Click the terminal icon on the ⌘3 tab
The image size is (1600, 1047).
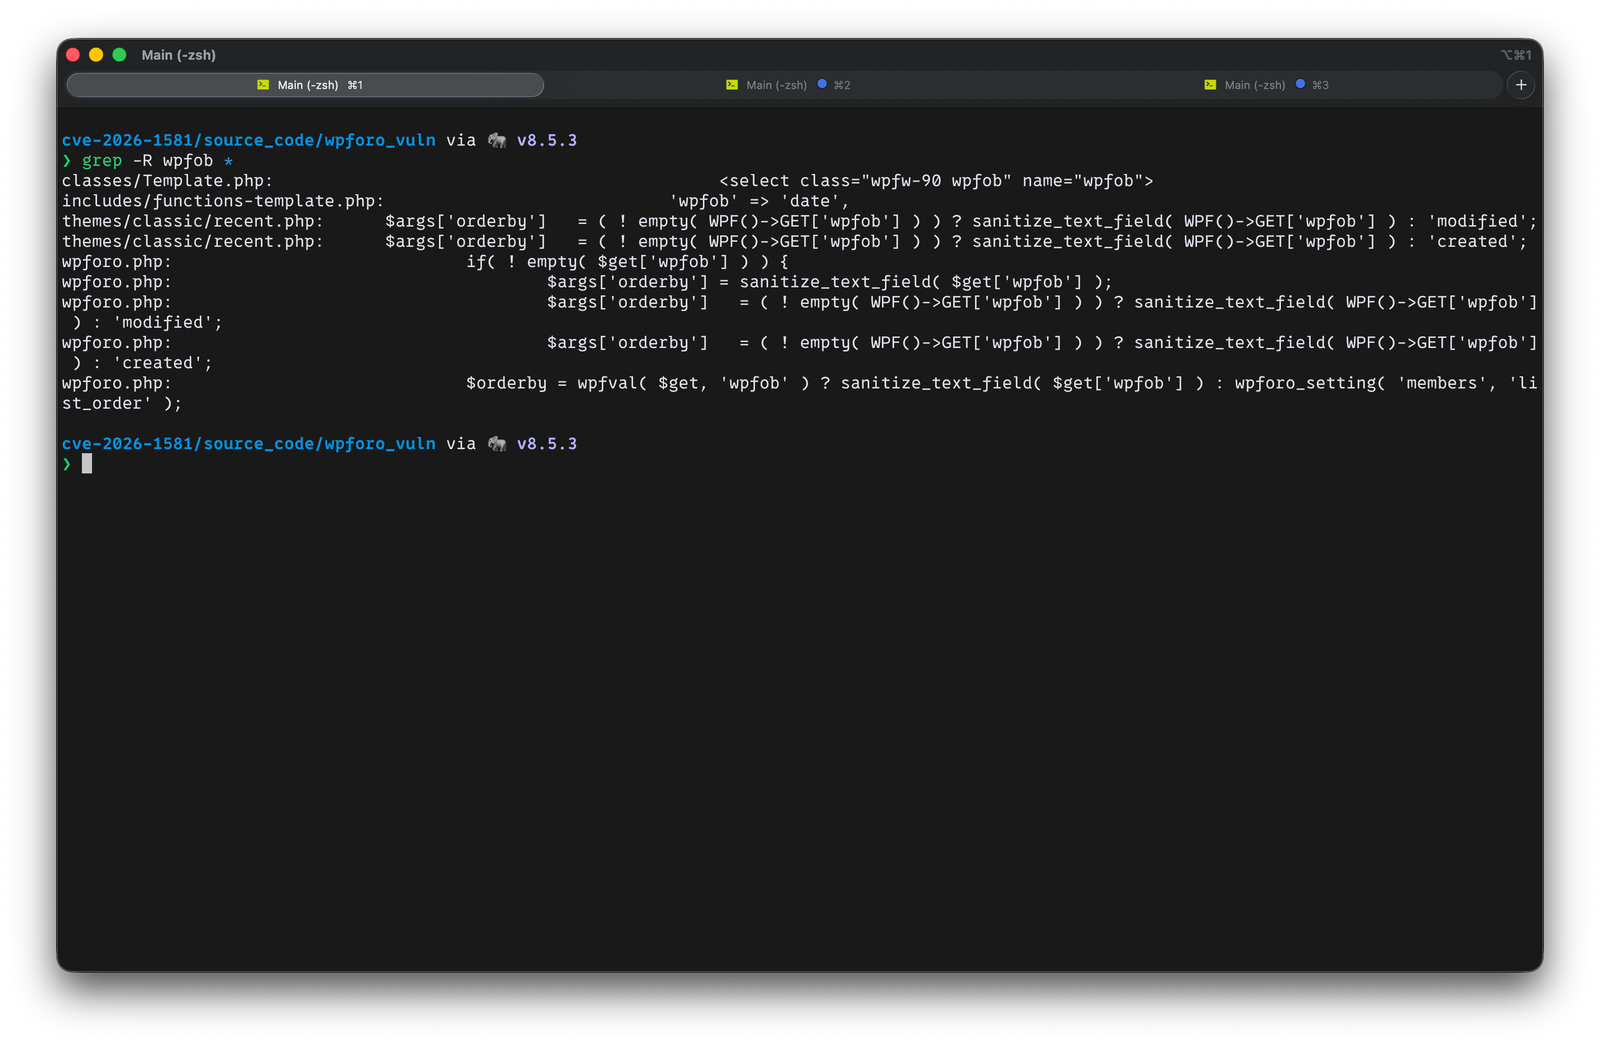coord(1210,85)
